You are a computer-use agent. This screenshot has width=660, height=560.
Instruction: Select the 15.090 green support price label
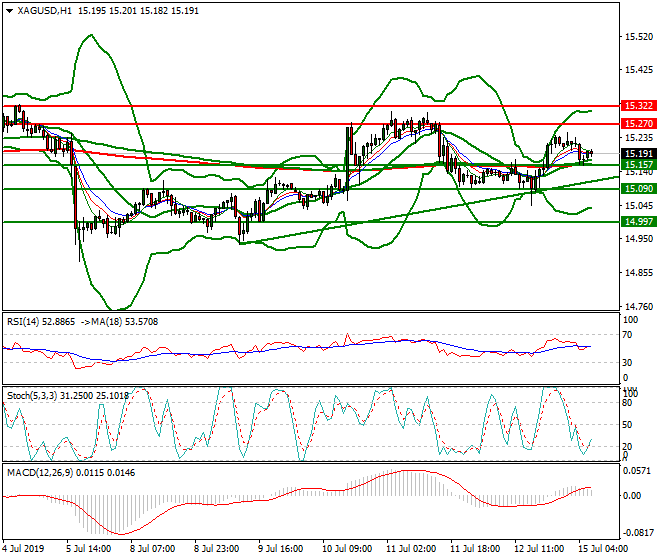pos(639,189)
